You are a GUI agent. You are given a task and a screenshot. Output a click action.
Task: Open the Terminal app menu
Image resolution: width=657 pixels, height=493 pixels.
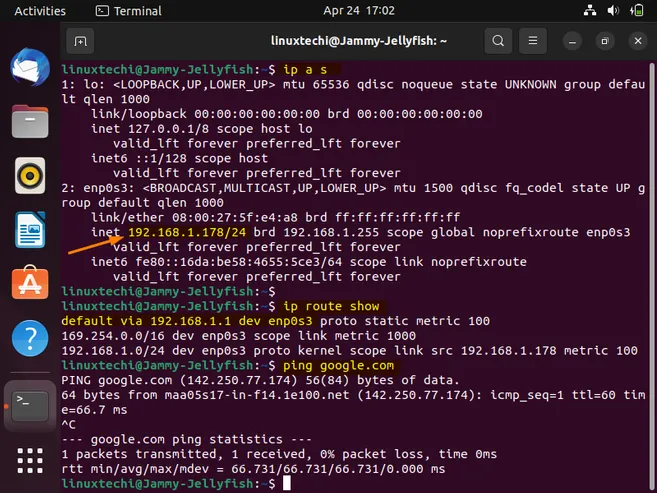[128, 11]
